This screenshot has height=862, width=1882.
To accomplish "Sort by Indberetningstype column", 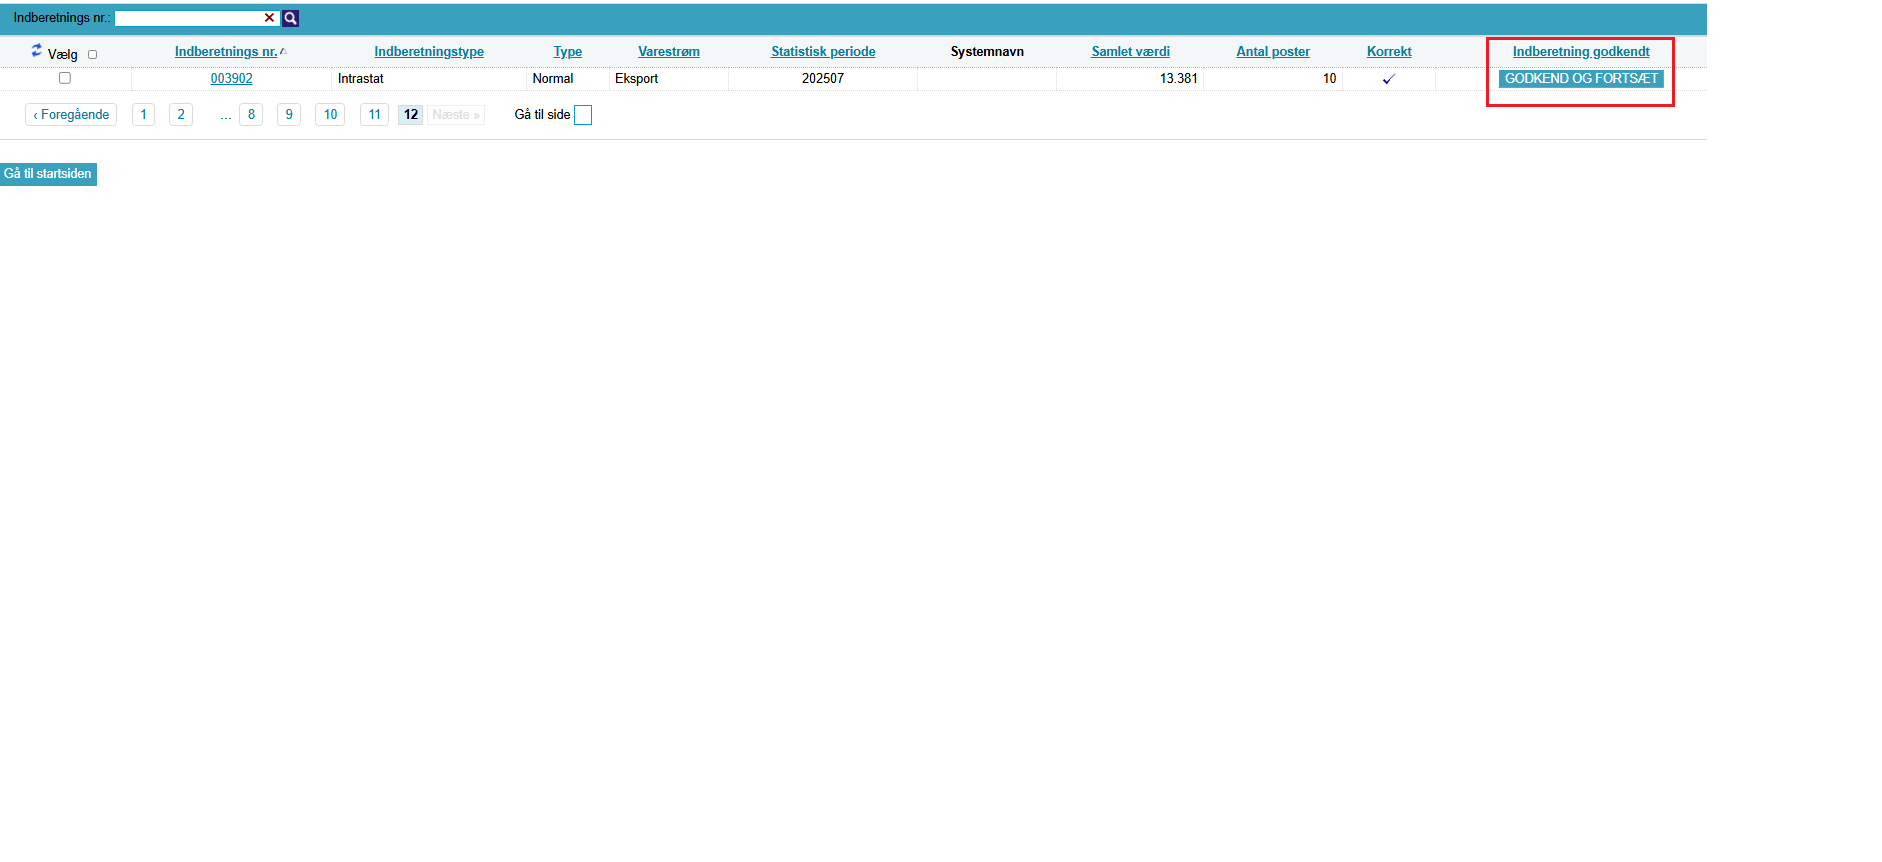I will click(429, 52).
